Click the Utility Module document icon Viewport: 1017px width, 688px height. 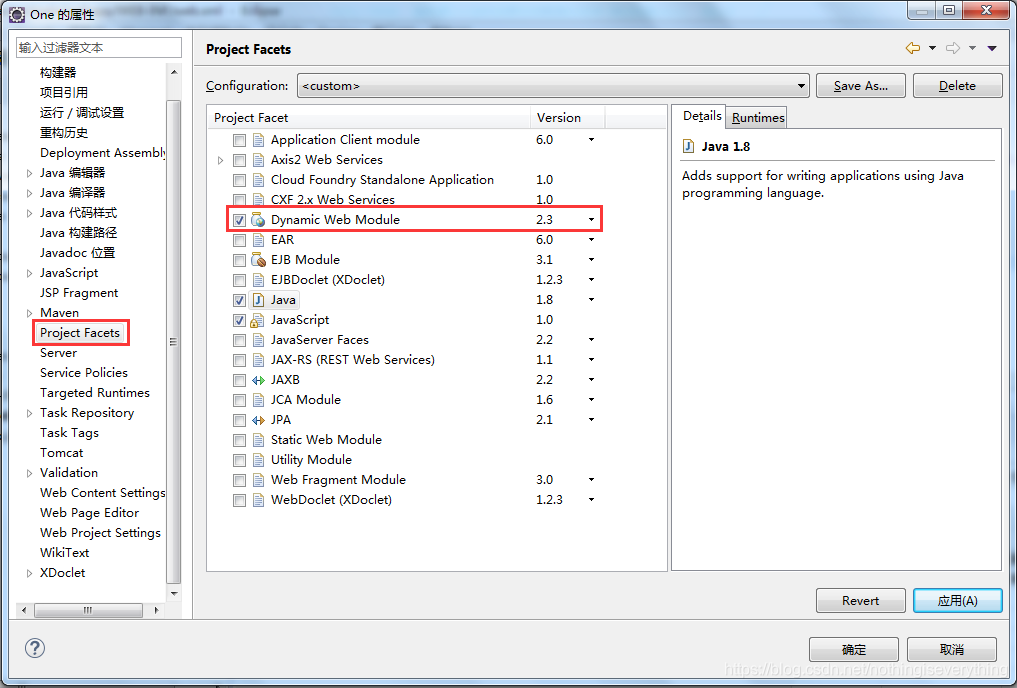click(258, 460)
